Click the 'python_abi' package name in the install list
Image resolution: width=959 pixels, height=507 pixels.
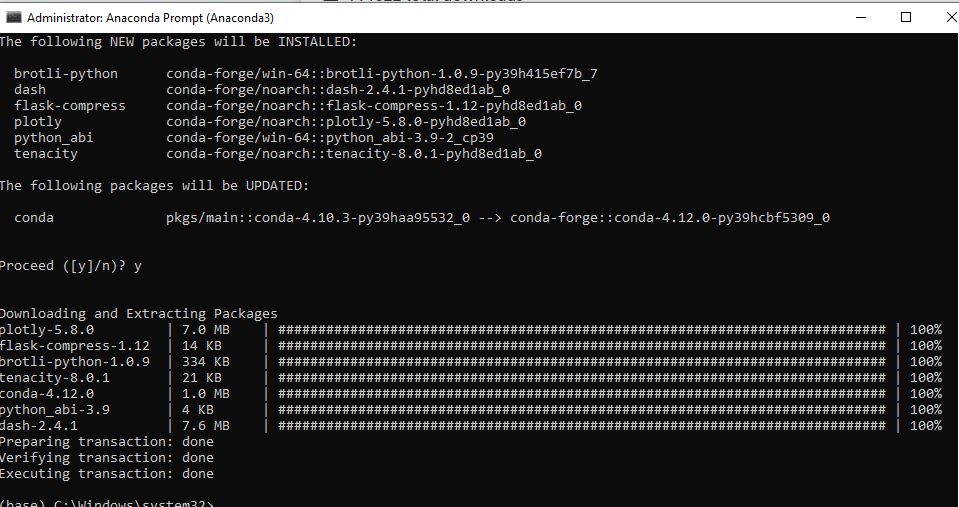coord(54,138)
